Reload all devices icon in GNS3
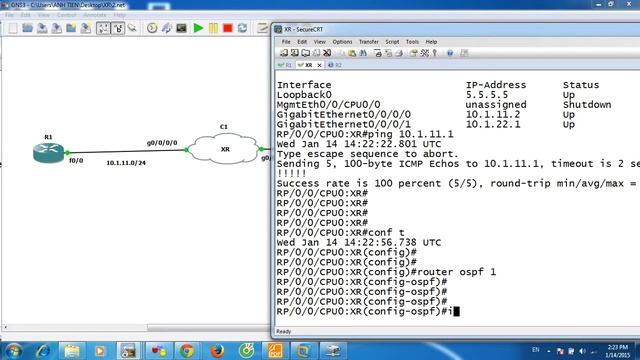 coord(242,28)
